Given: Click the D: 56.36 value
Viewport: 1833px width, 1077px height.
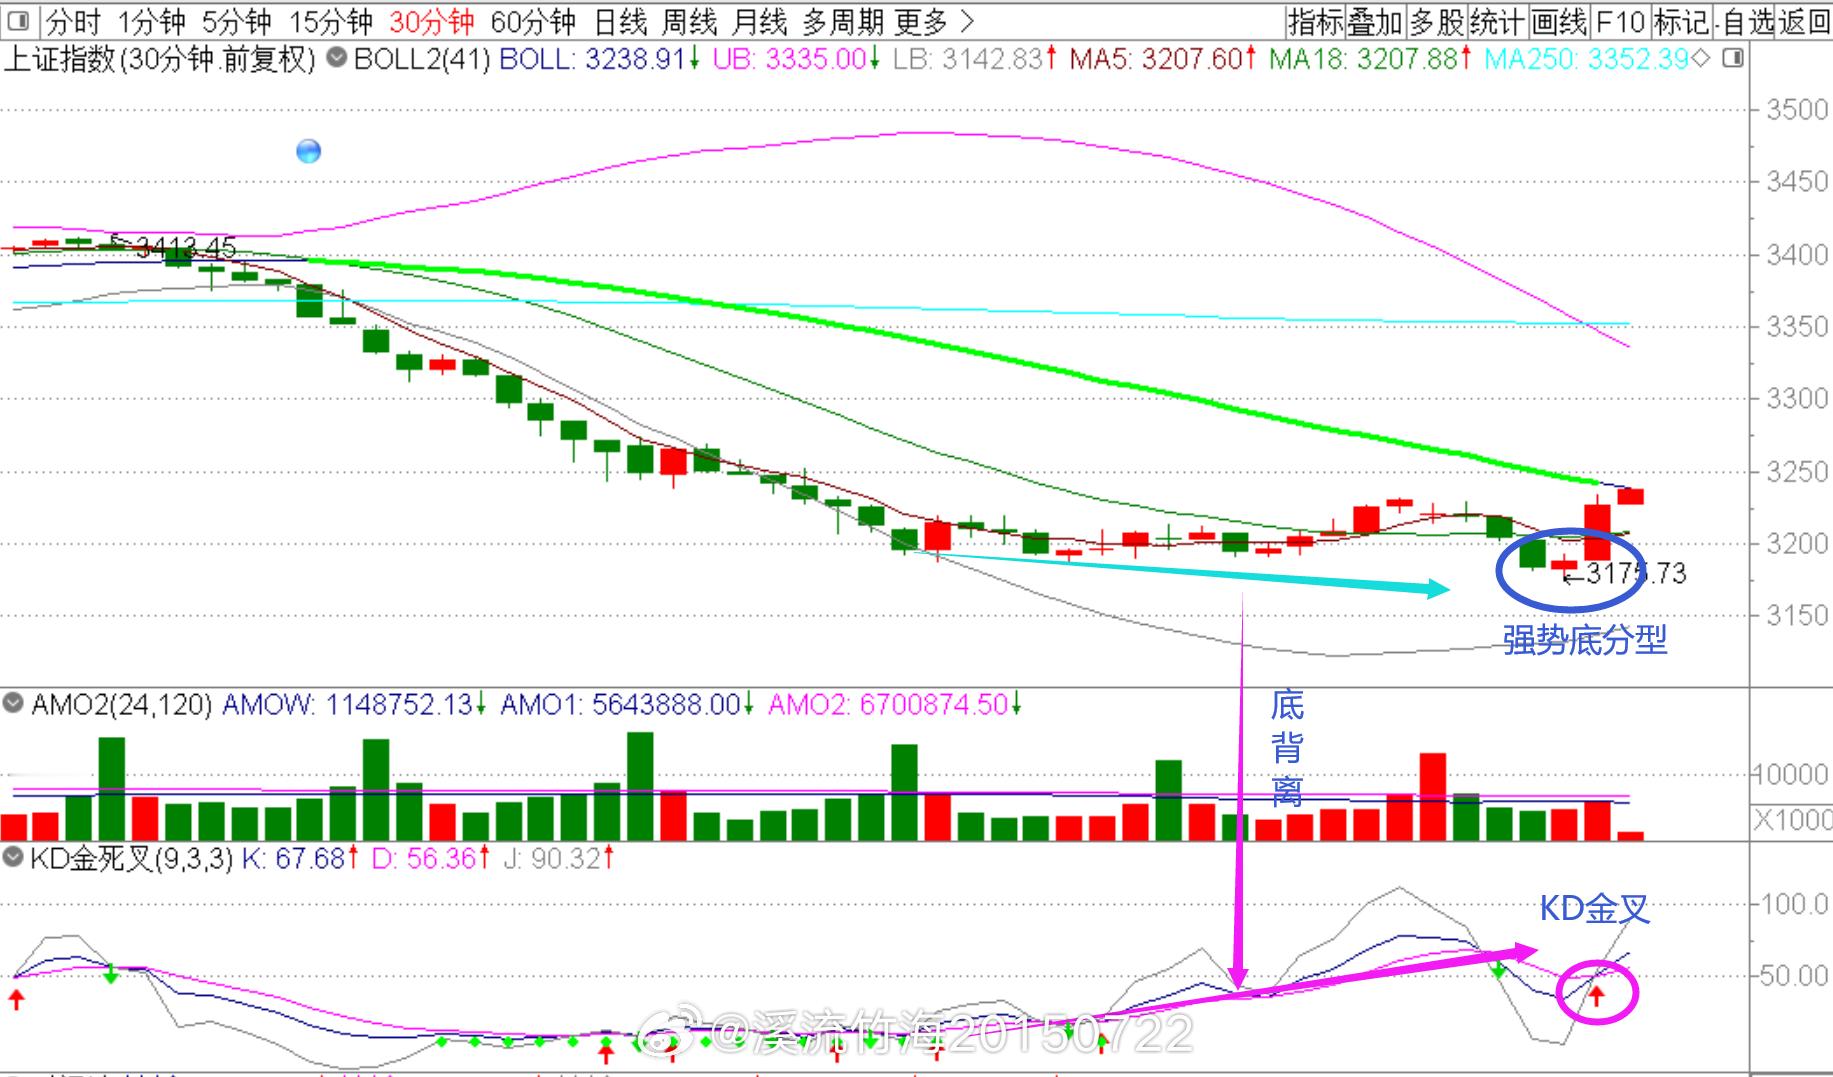Looking at the screenshot, I should [x=430, y=858].
